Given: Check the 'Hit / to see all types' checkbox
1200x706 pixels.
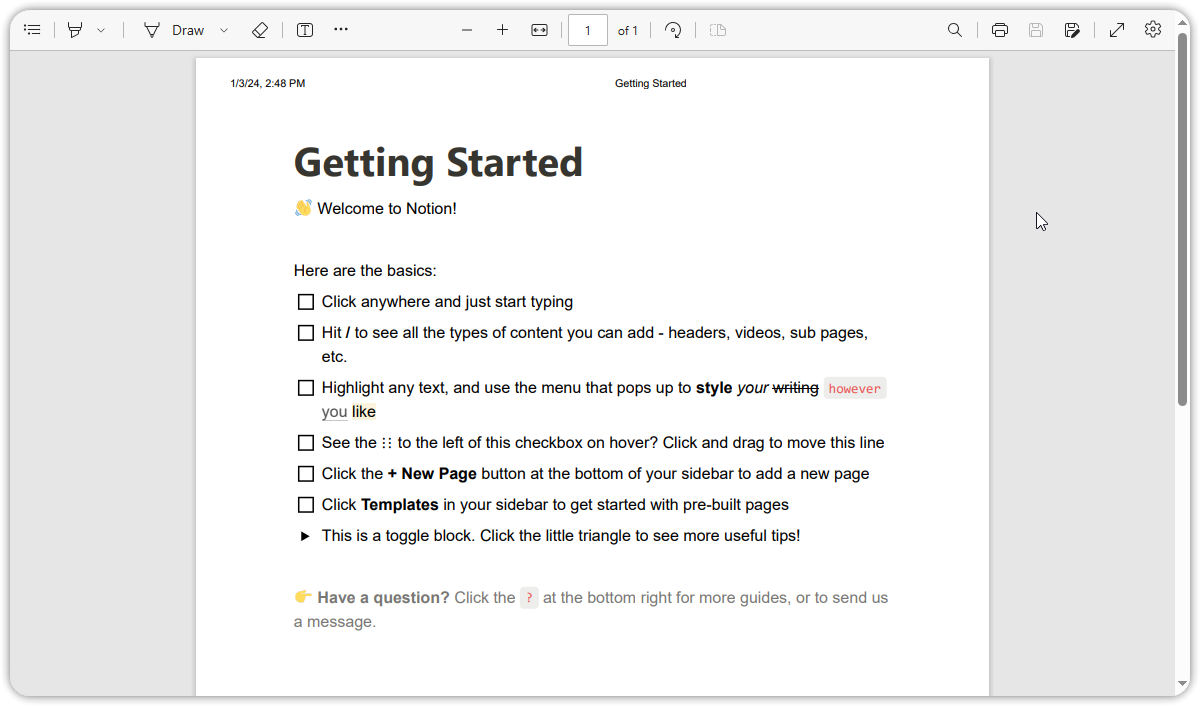Looking at the screenshot, I should (305, 332).
